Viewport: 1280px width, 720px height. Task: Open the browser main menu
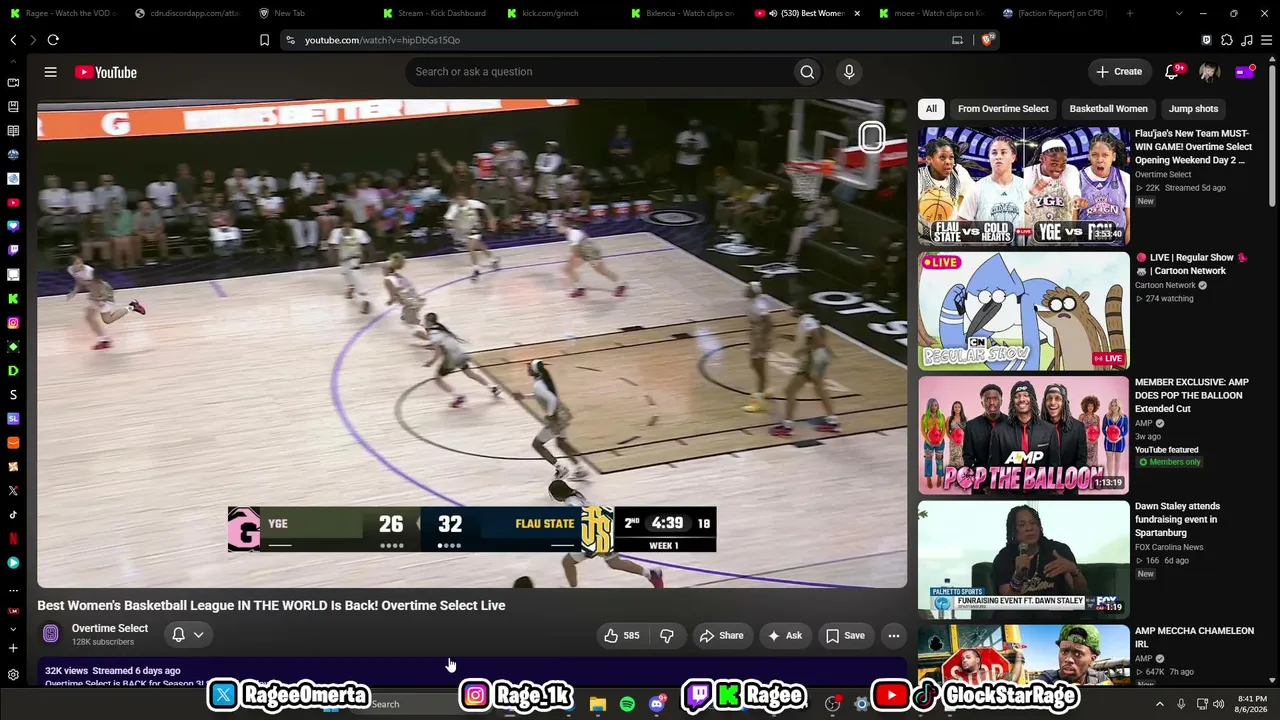(1267, 40)
